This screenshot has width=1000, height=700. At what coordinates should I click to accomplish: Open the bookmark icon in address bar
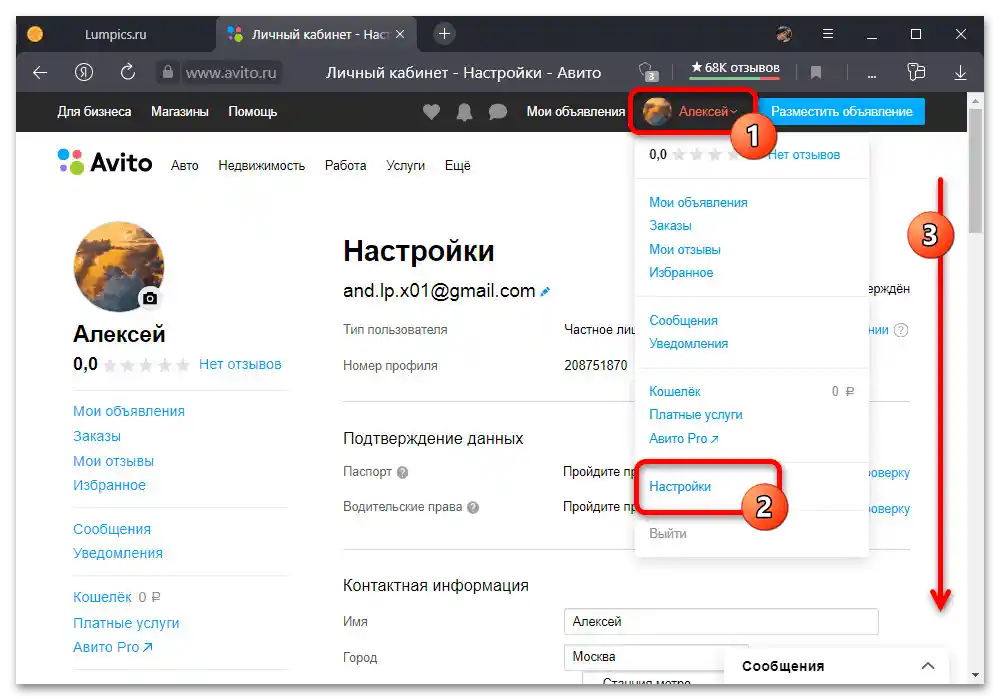click(816, 73)
